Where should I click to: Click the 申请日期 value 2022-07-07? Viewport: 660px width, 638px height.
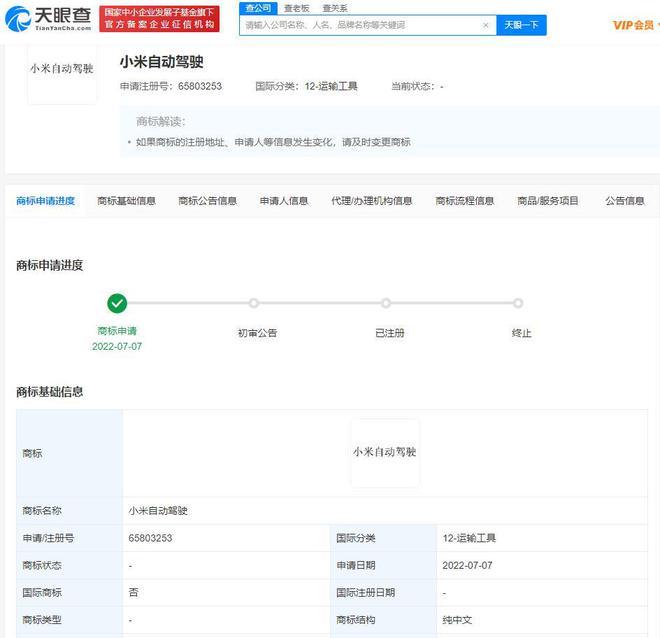467,565
